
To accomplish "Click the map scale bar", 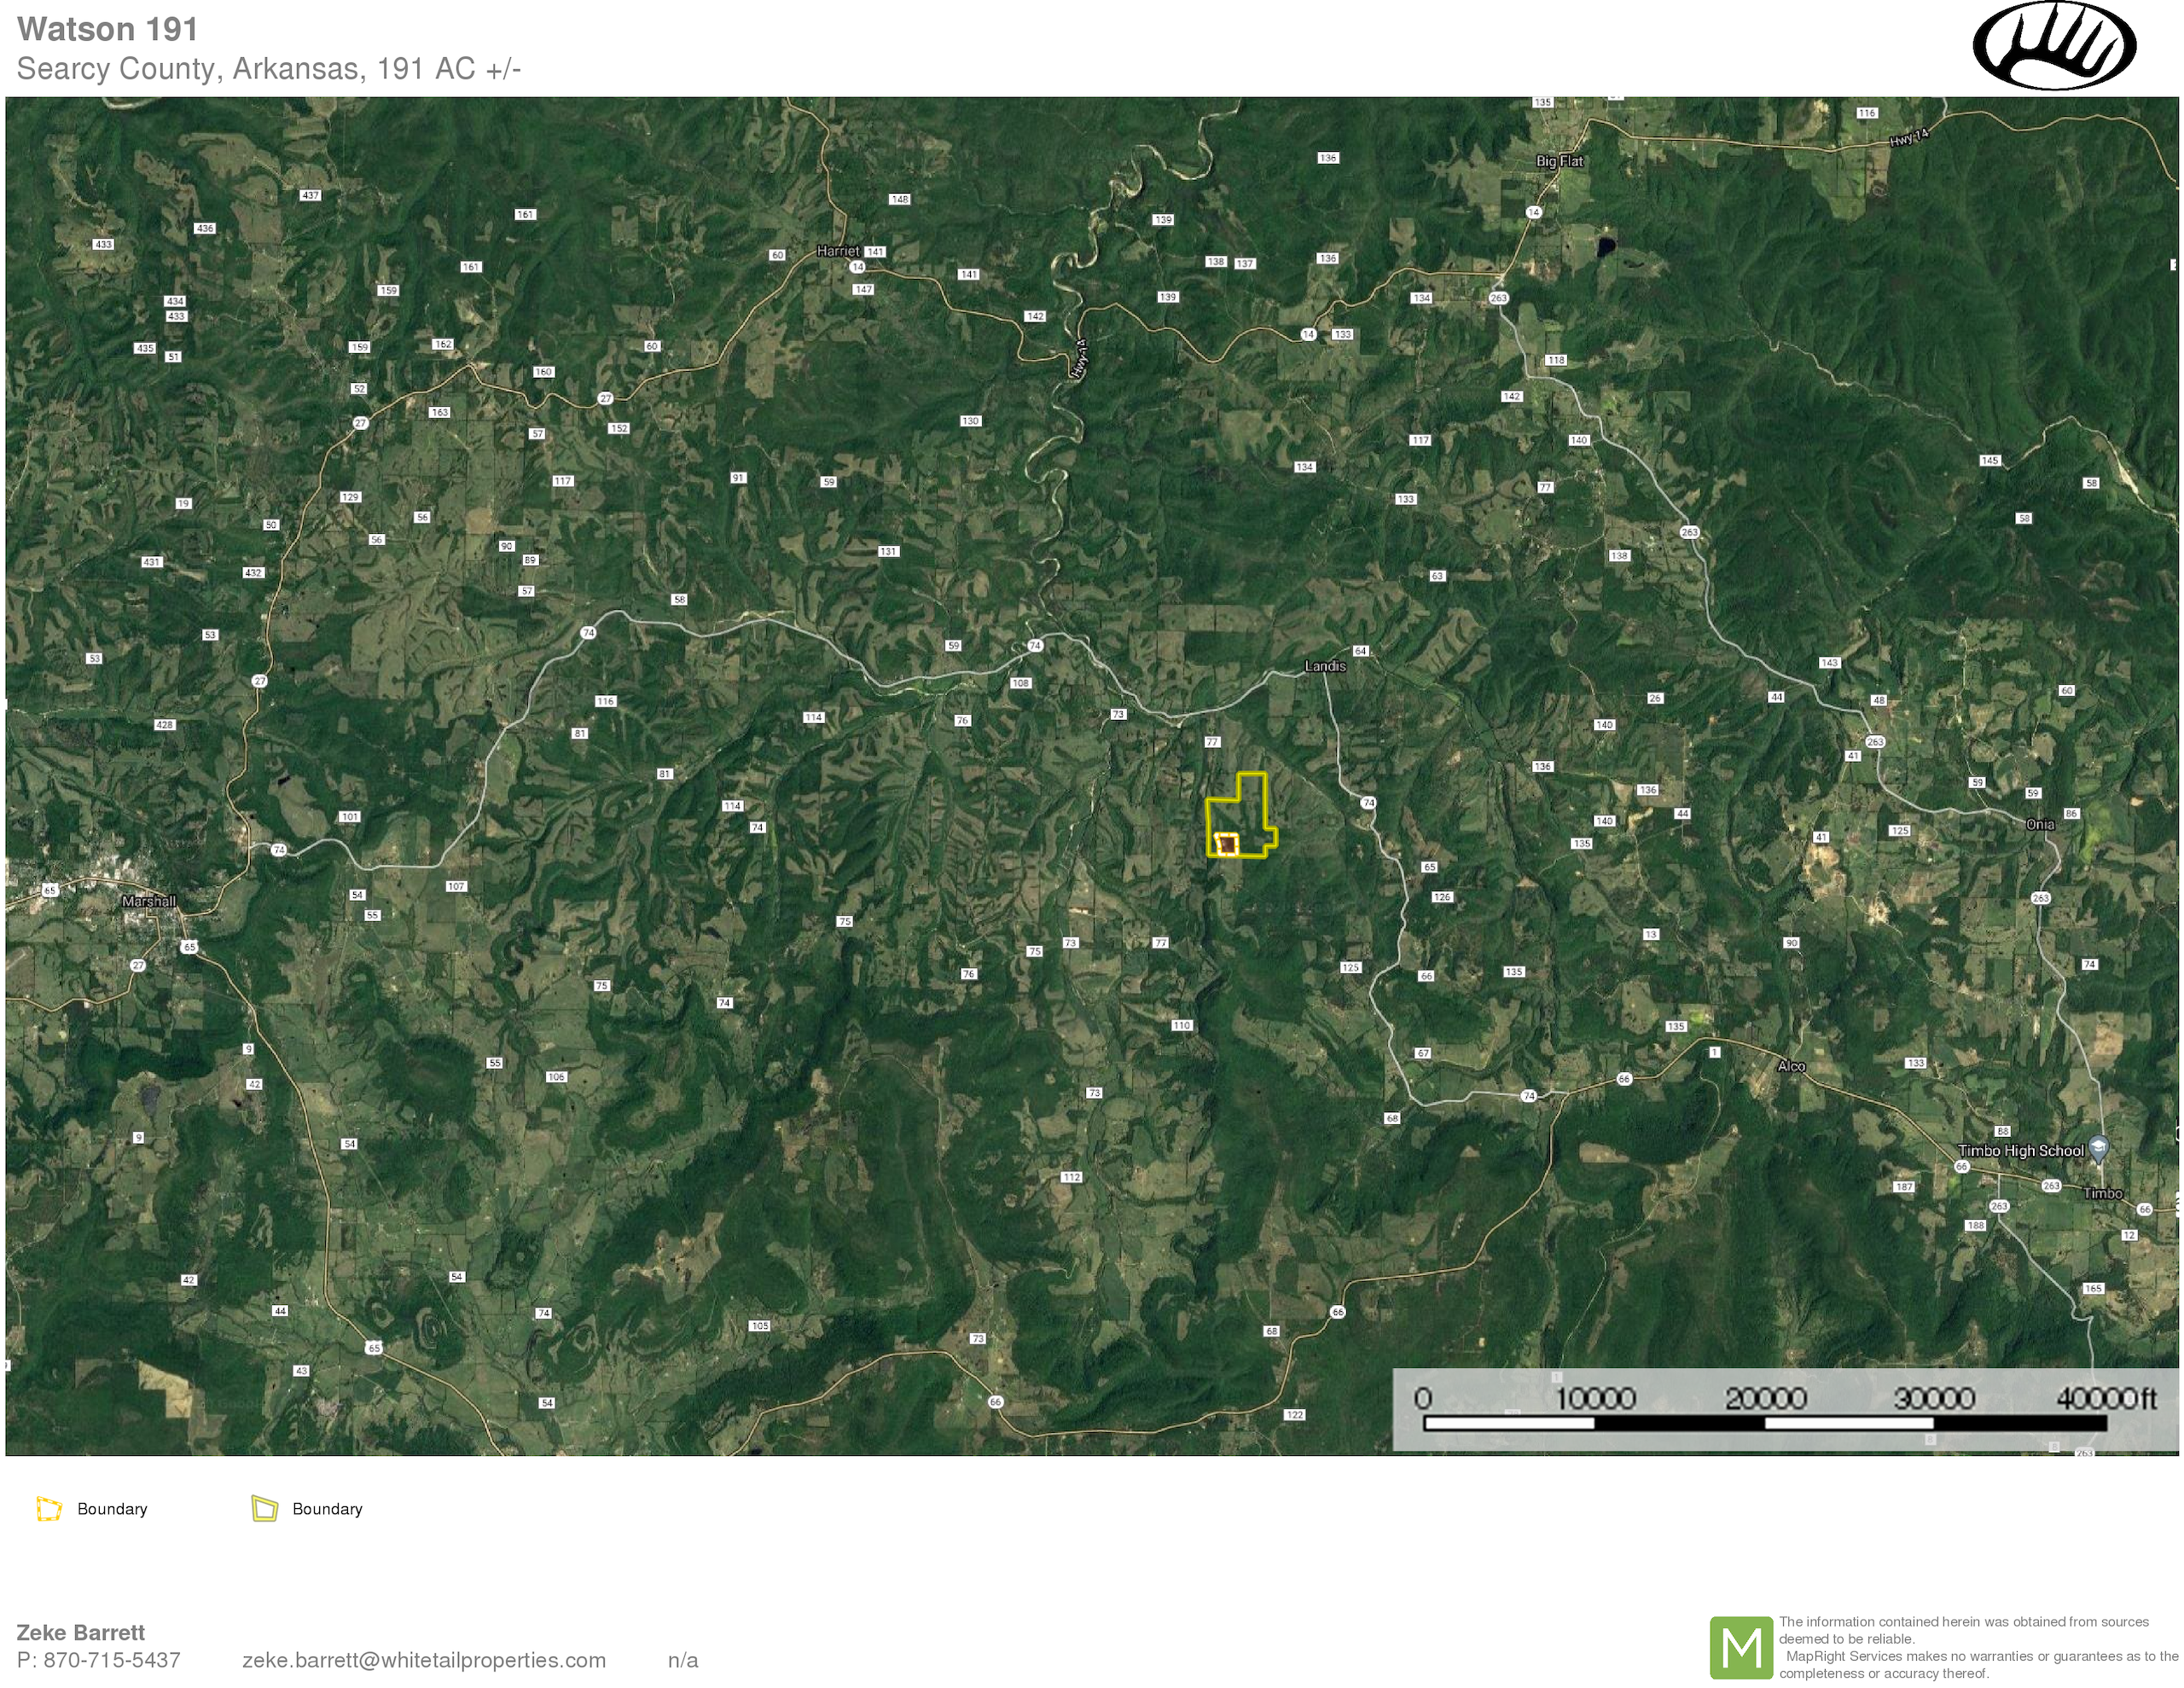I will point(1764,1421).
